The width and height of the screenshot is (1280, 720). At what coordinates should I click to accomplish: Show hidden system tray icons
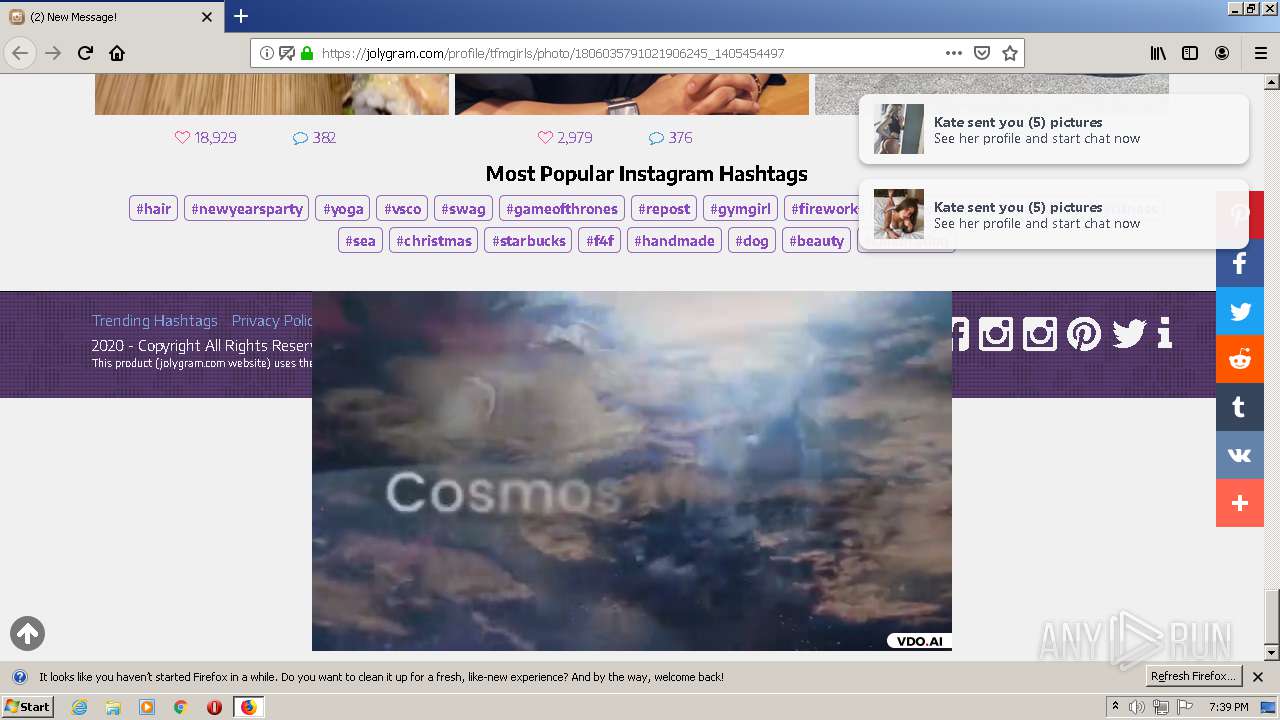(1115, 707)
